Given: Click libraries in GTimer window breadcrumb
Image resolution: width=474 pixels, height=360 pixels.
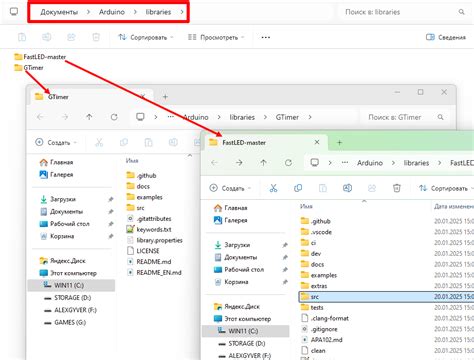Looking at the screenshot, I should tap(242, 117).
